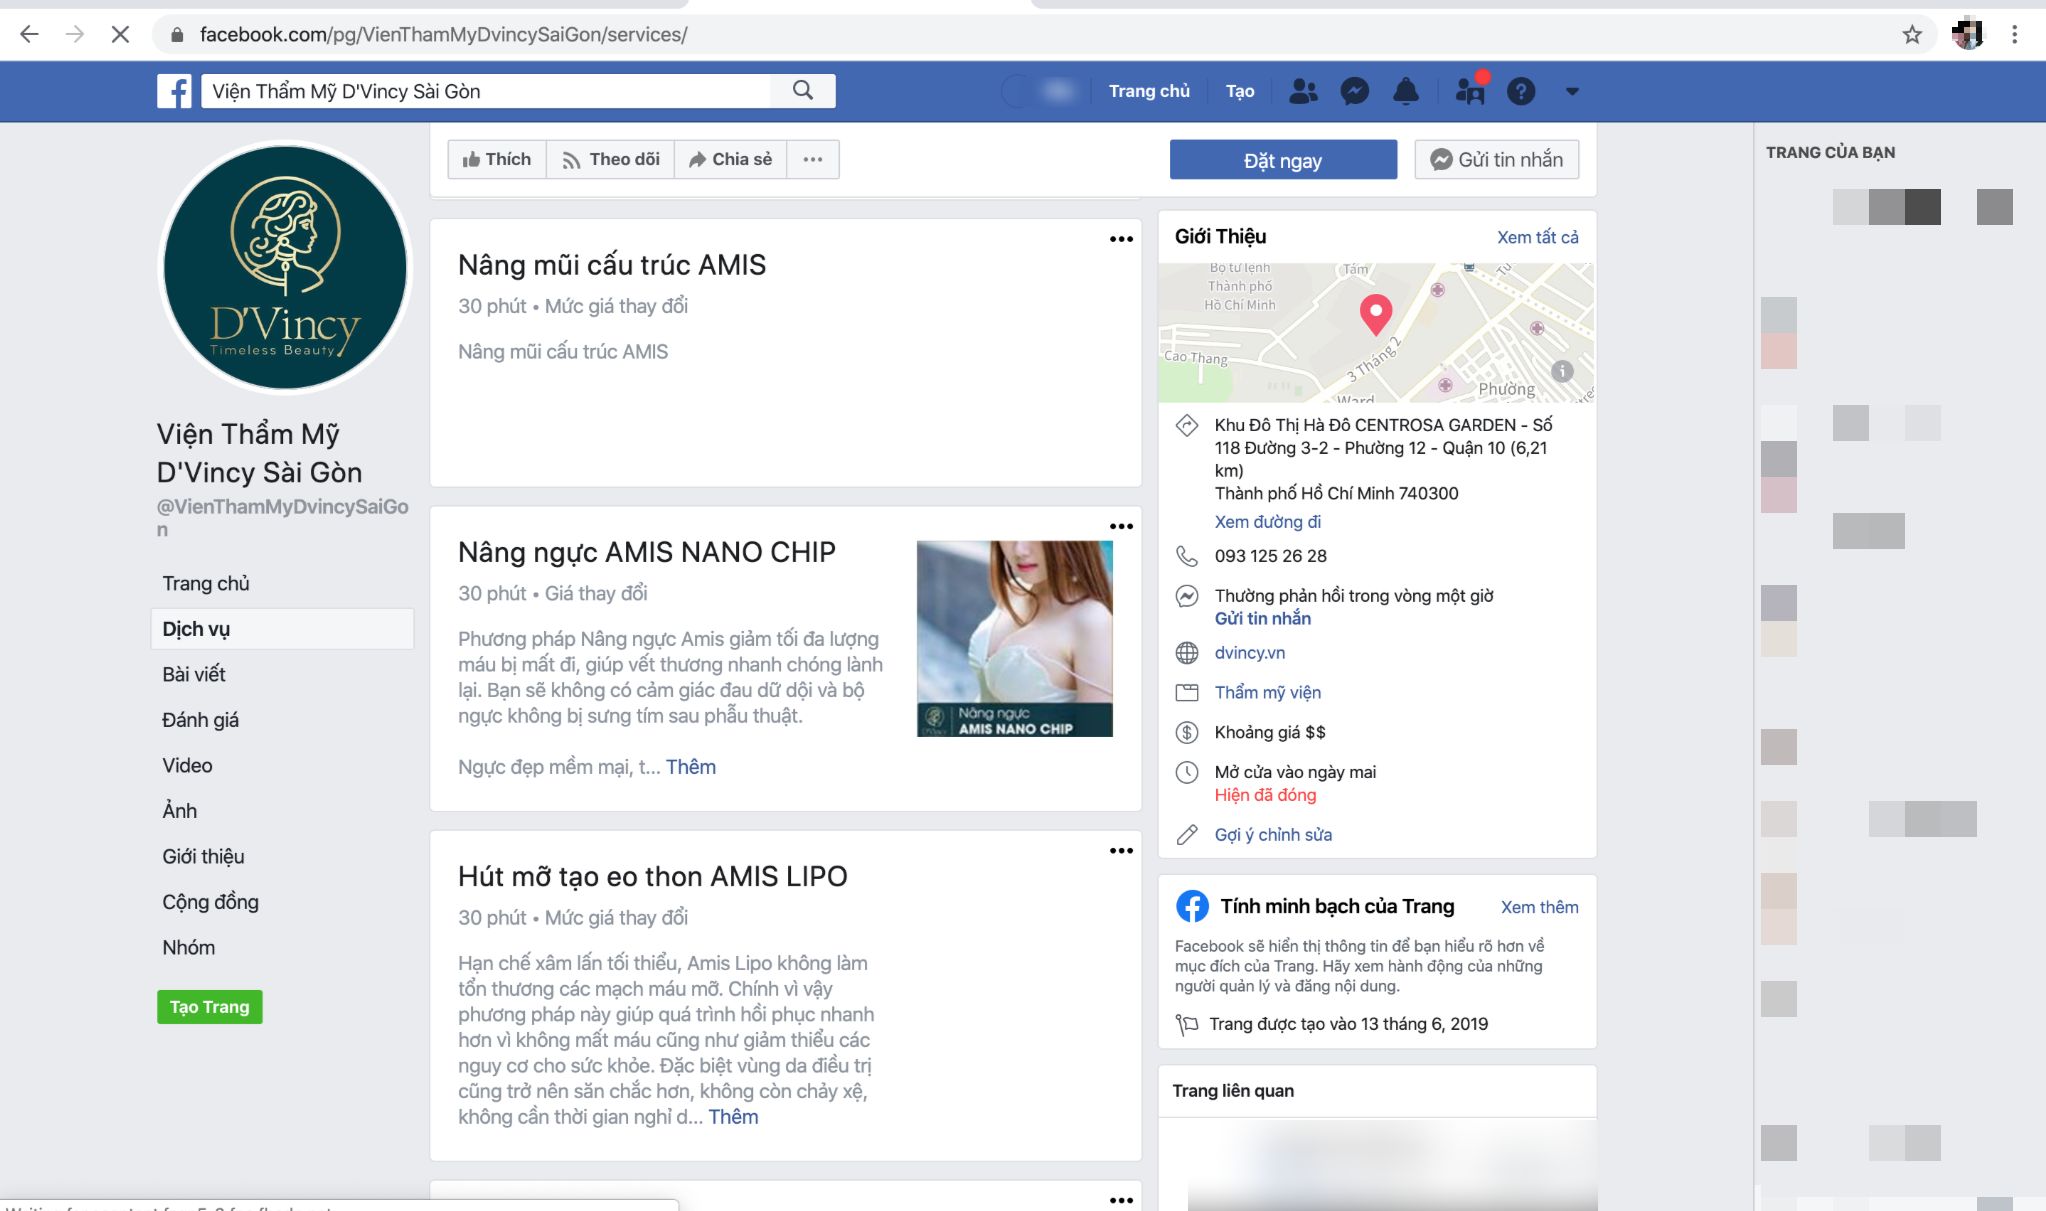Click Trang chủ in top navigation
This screenshot has height=1211, width=2046.
[x=1149, y=91]
